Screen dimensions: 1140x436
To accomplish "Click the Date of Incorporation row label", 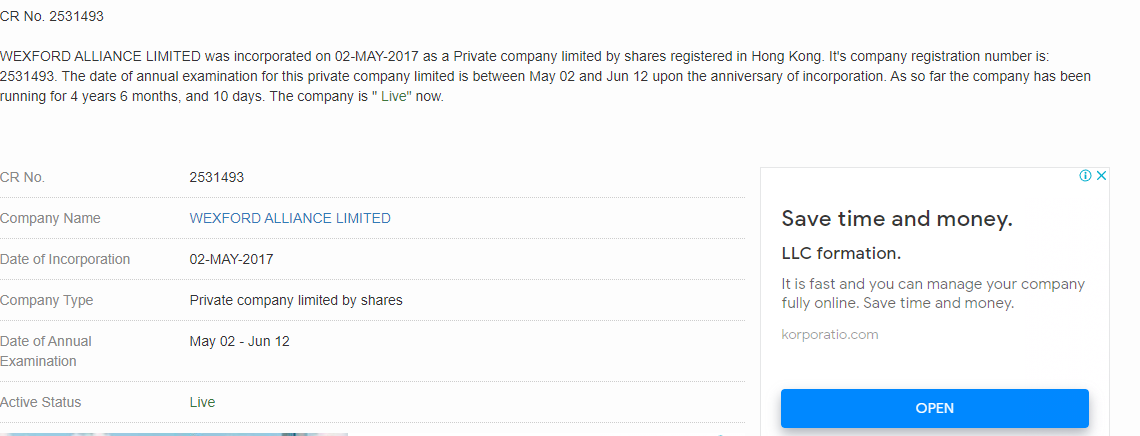I will (65, 259).
